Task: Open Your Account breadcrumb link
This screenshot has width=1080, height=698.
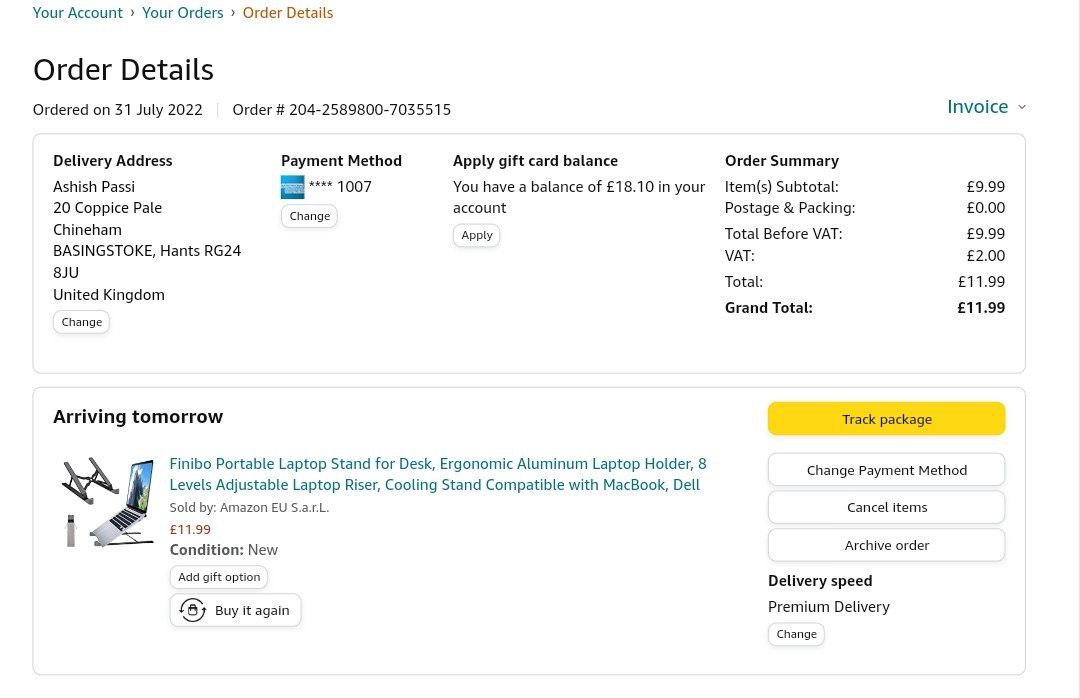Action: [x=78, y=13]
